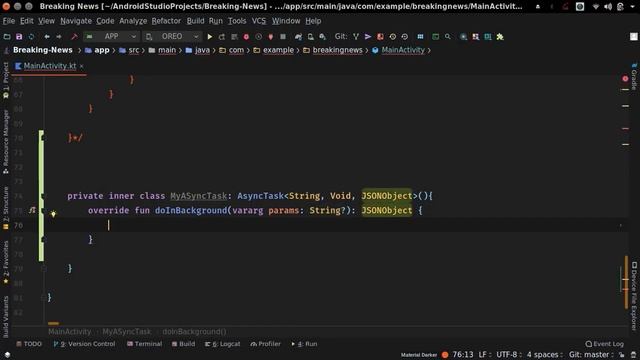
Task: Open the APP run configuration dropdown
Action: click(111, 37)
